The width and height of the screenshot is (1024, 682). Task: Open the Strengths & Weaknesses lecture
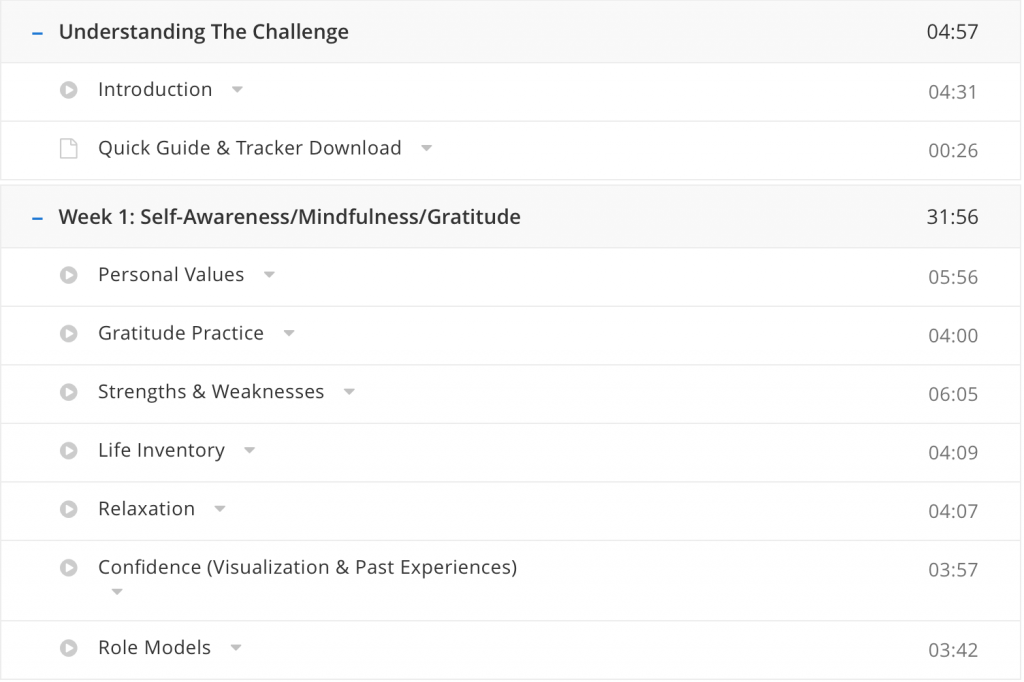pyautogui.click(x=211, y=392)
